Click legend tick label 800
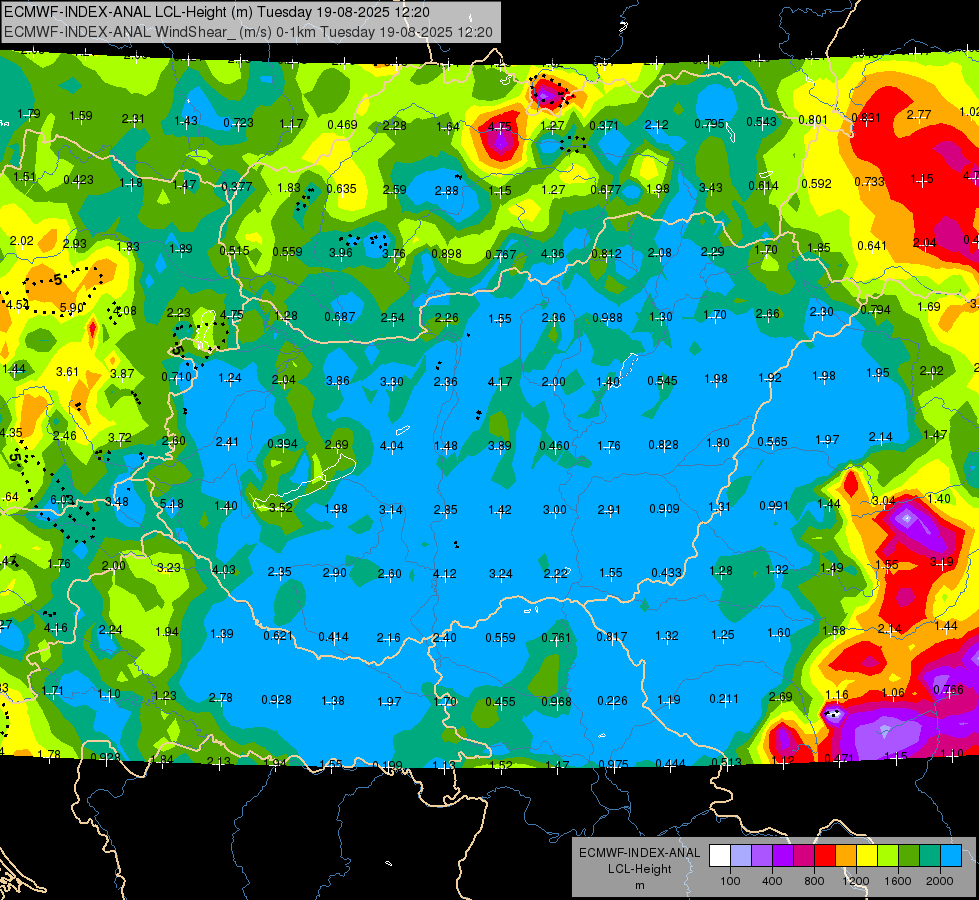 click(814, 881)
